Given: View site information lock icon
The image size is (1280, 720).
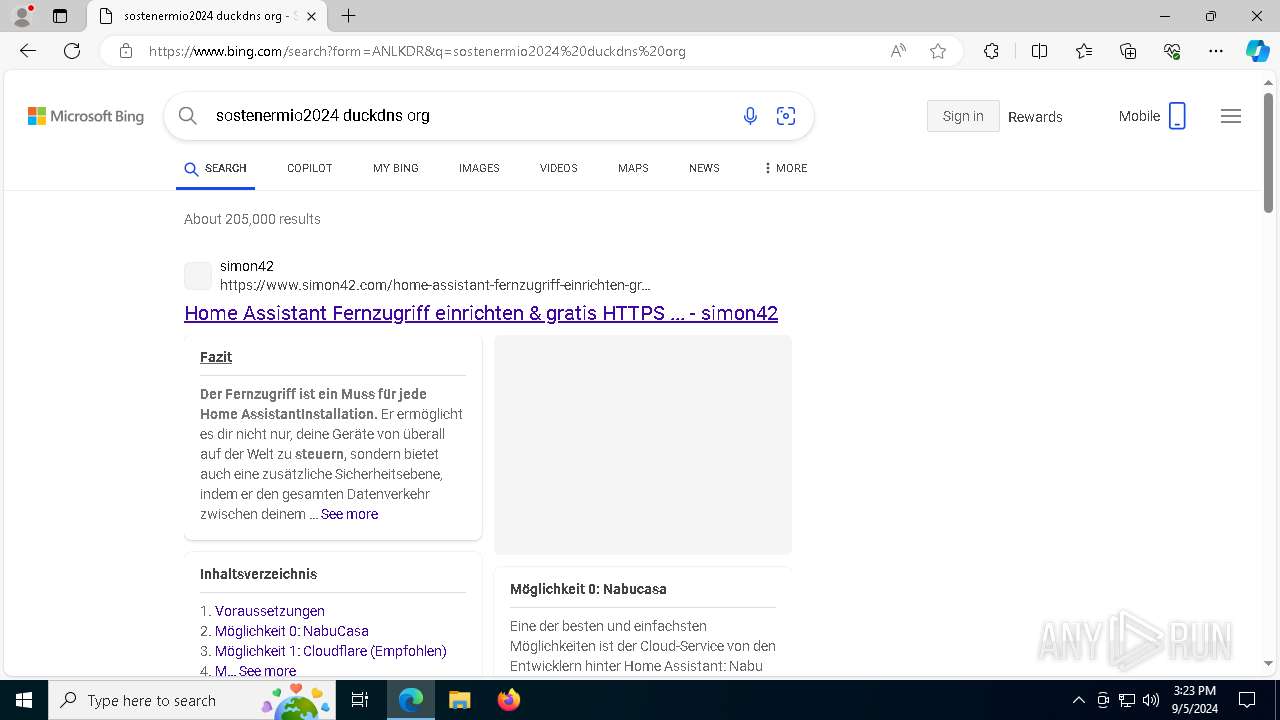Looking at the screenshot, I should coord(126,51).
